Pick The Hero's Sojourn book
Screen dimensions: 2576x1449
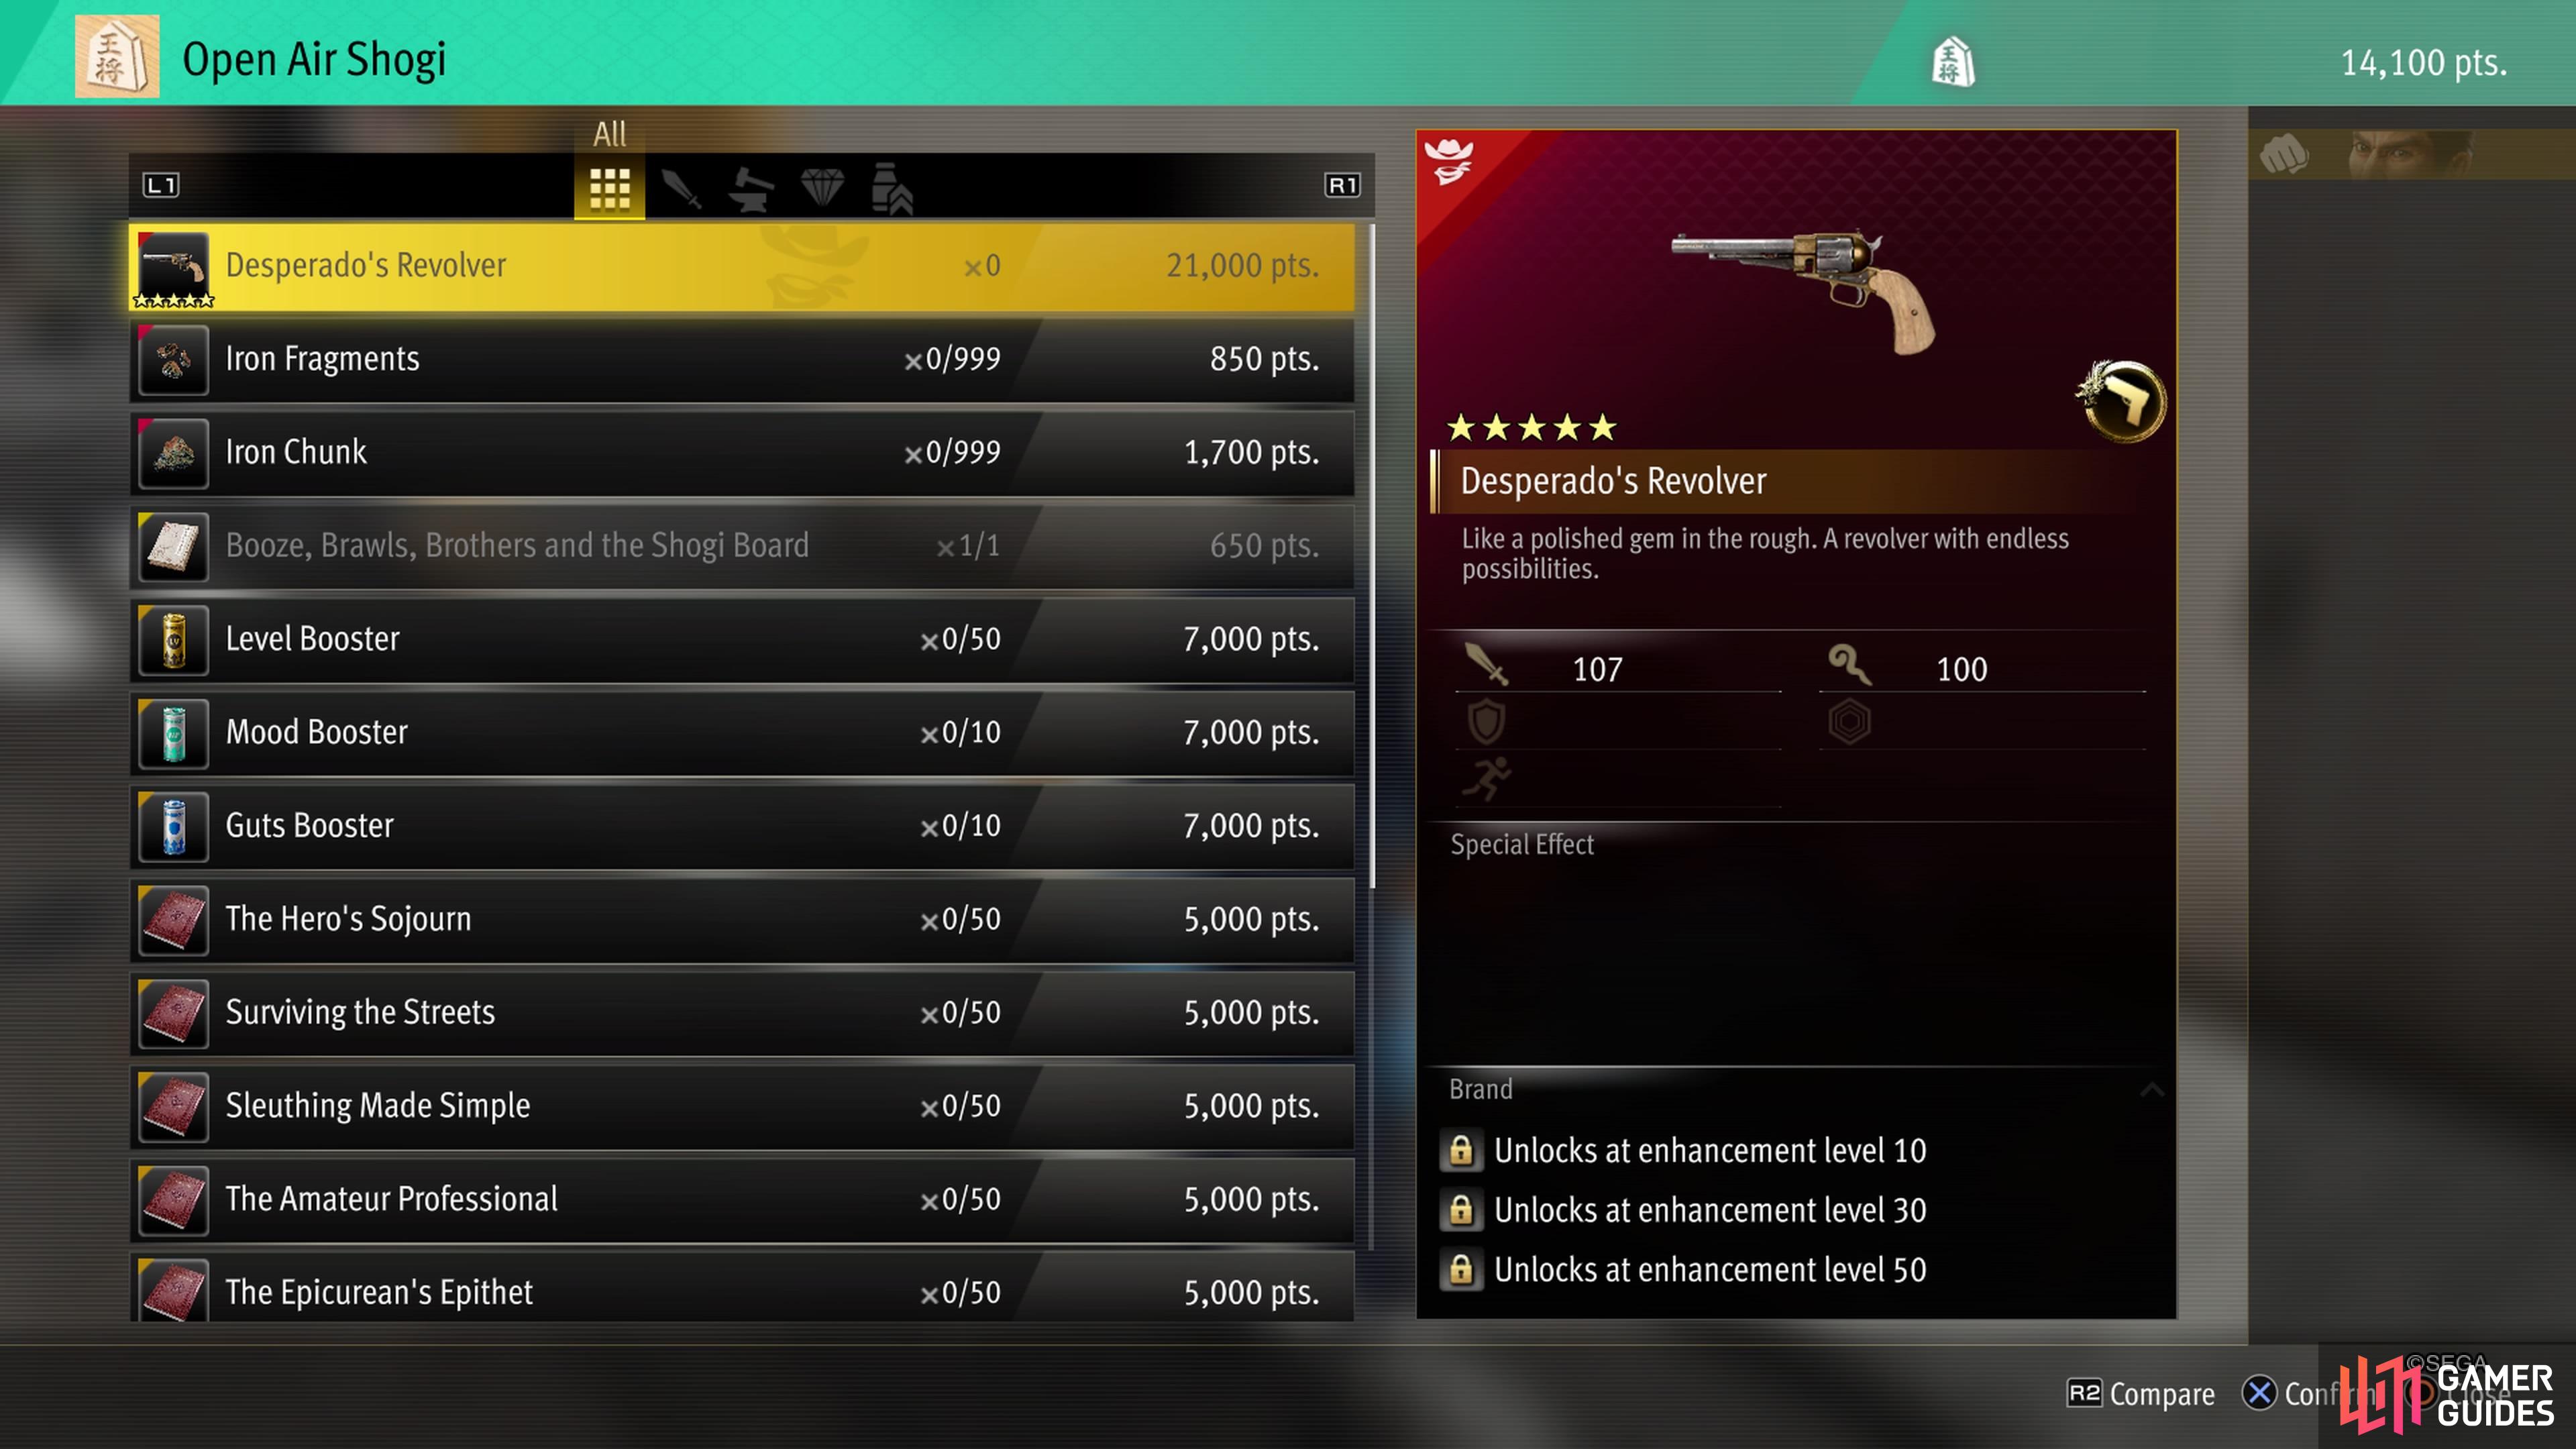[x=742, y=919]
